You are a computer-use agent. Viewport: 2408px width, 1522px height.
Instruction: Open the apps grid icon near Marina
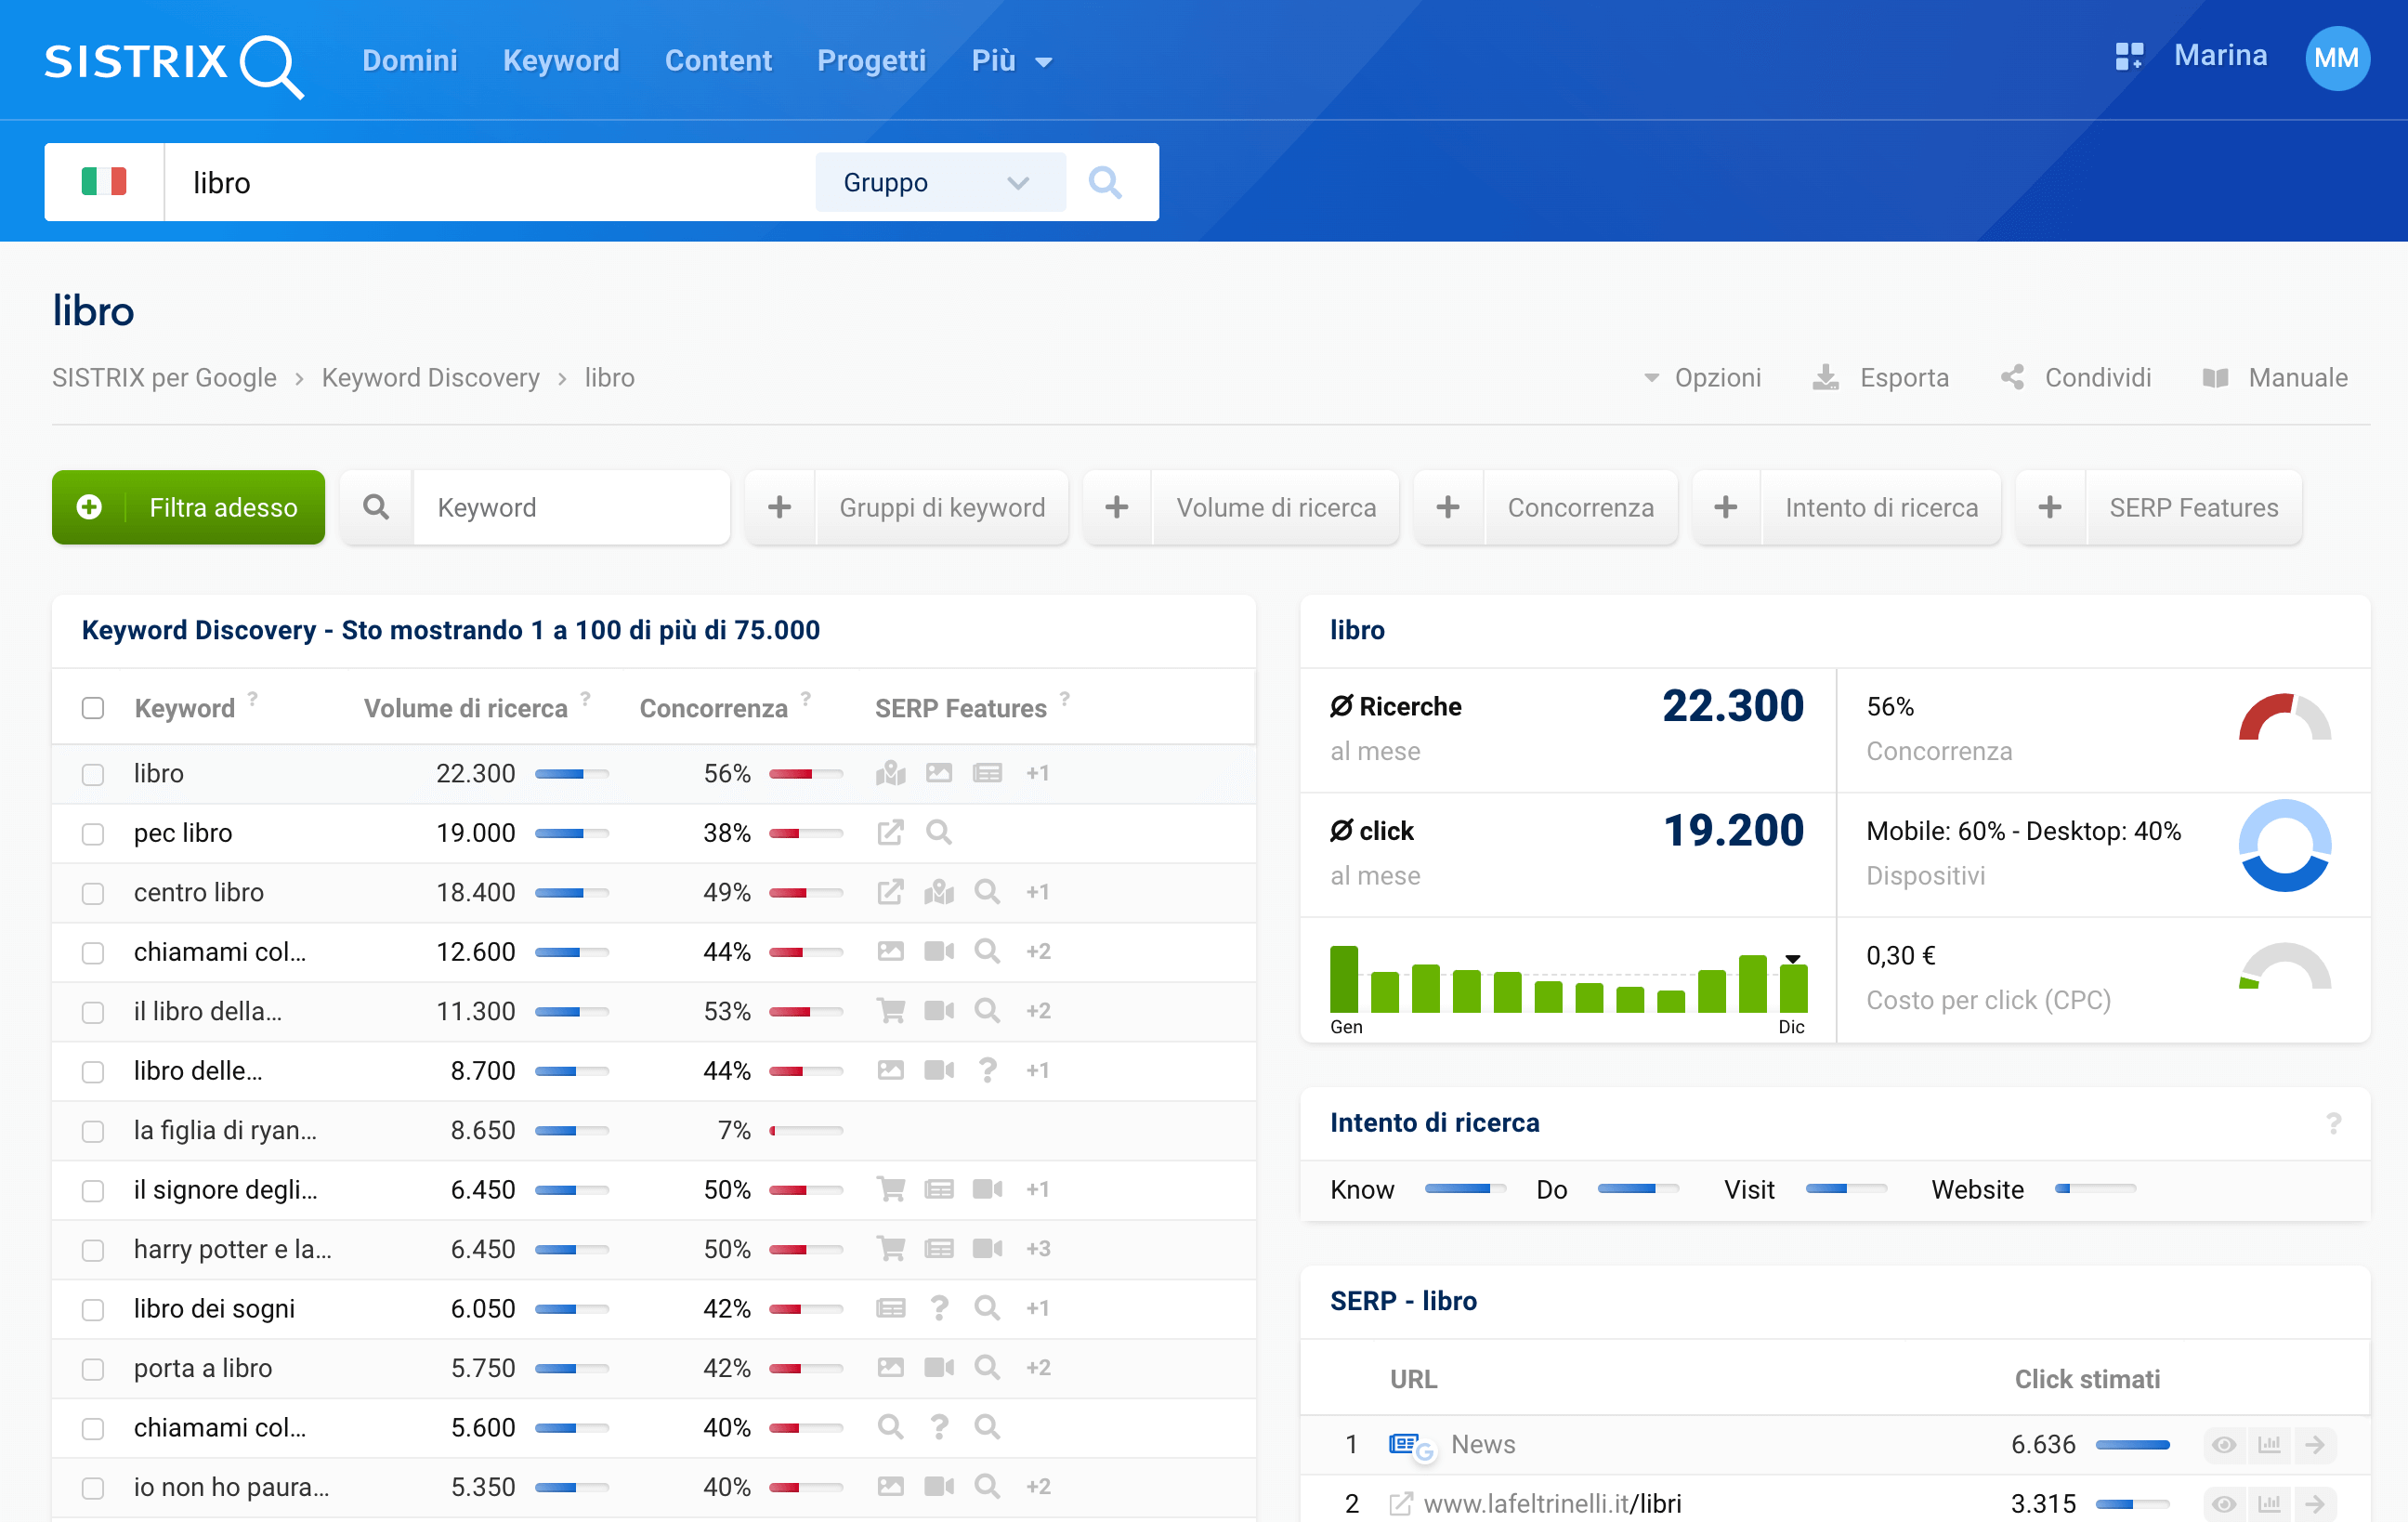click(x=2128, y=57)
